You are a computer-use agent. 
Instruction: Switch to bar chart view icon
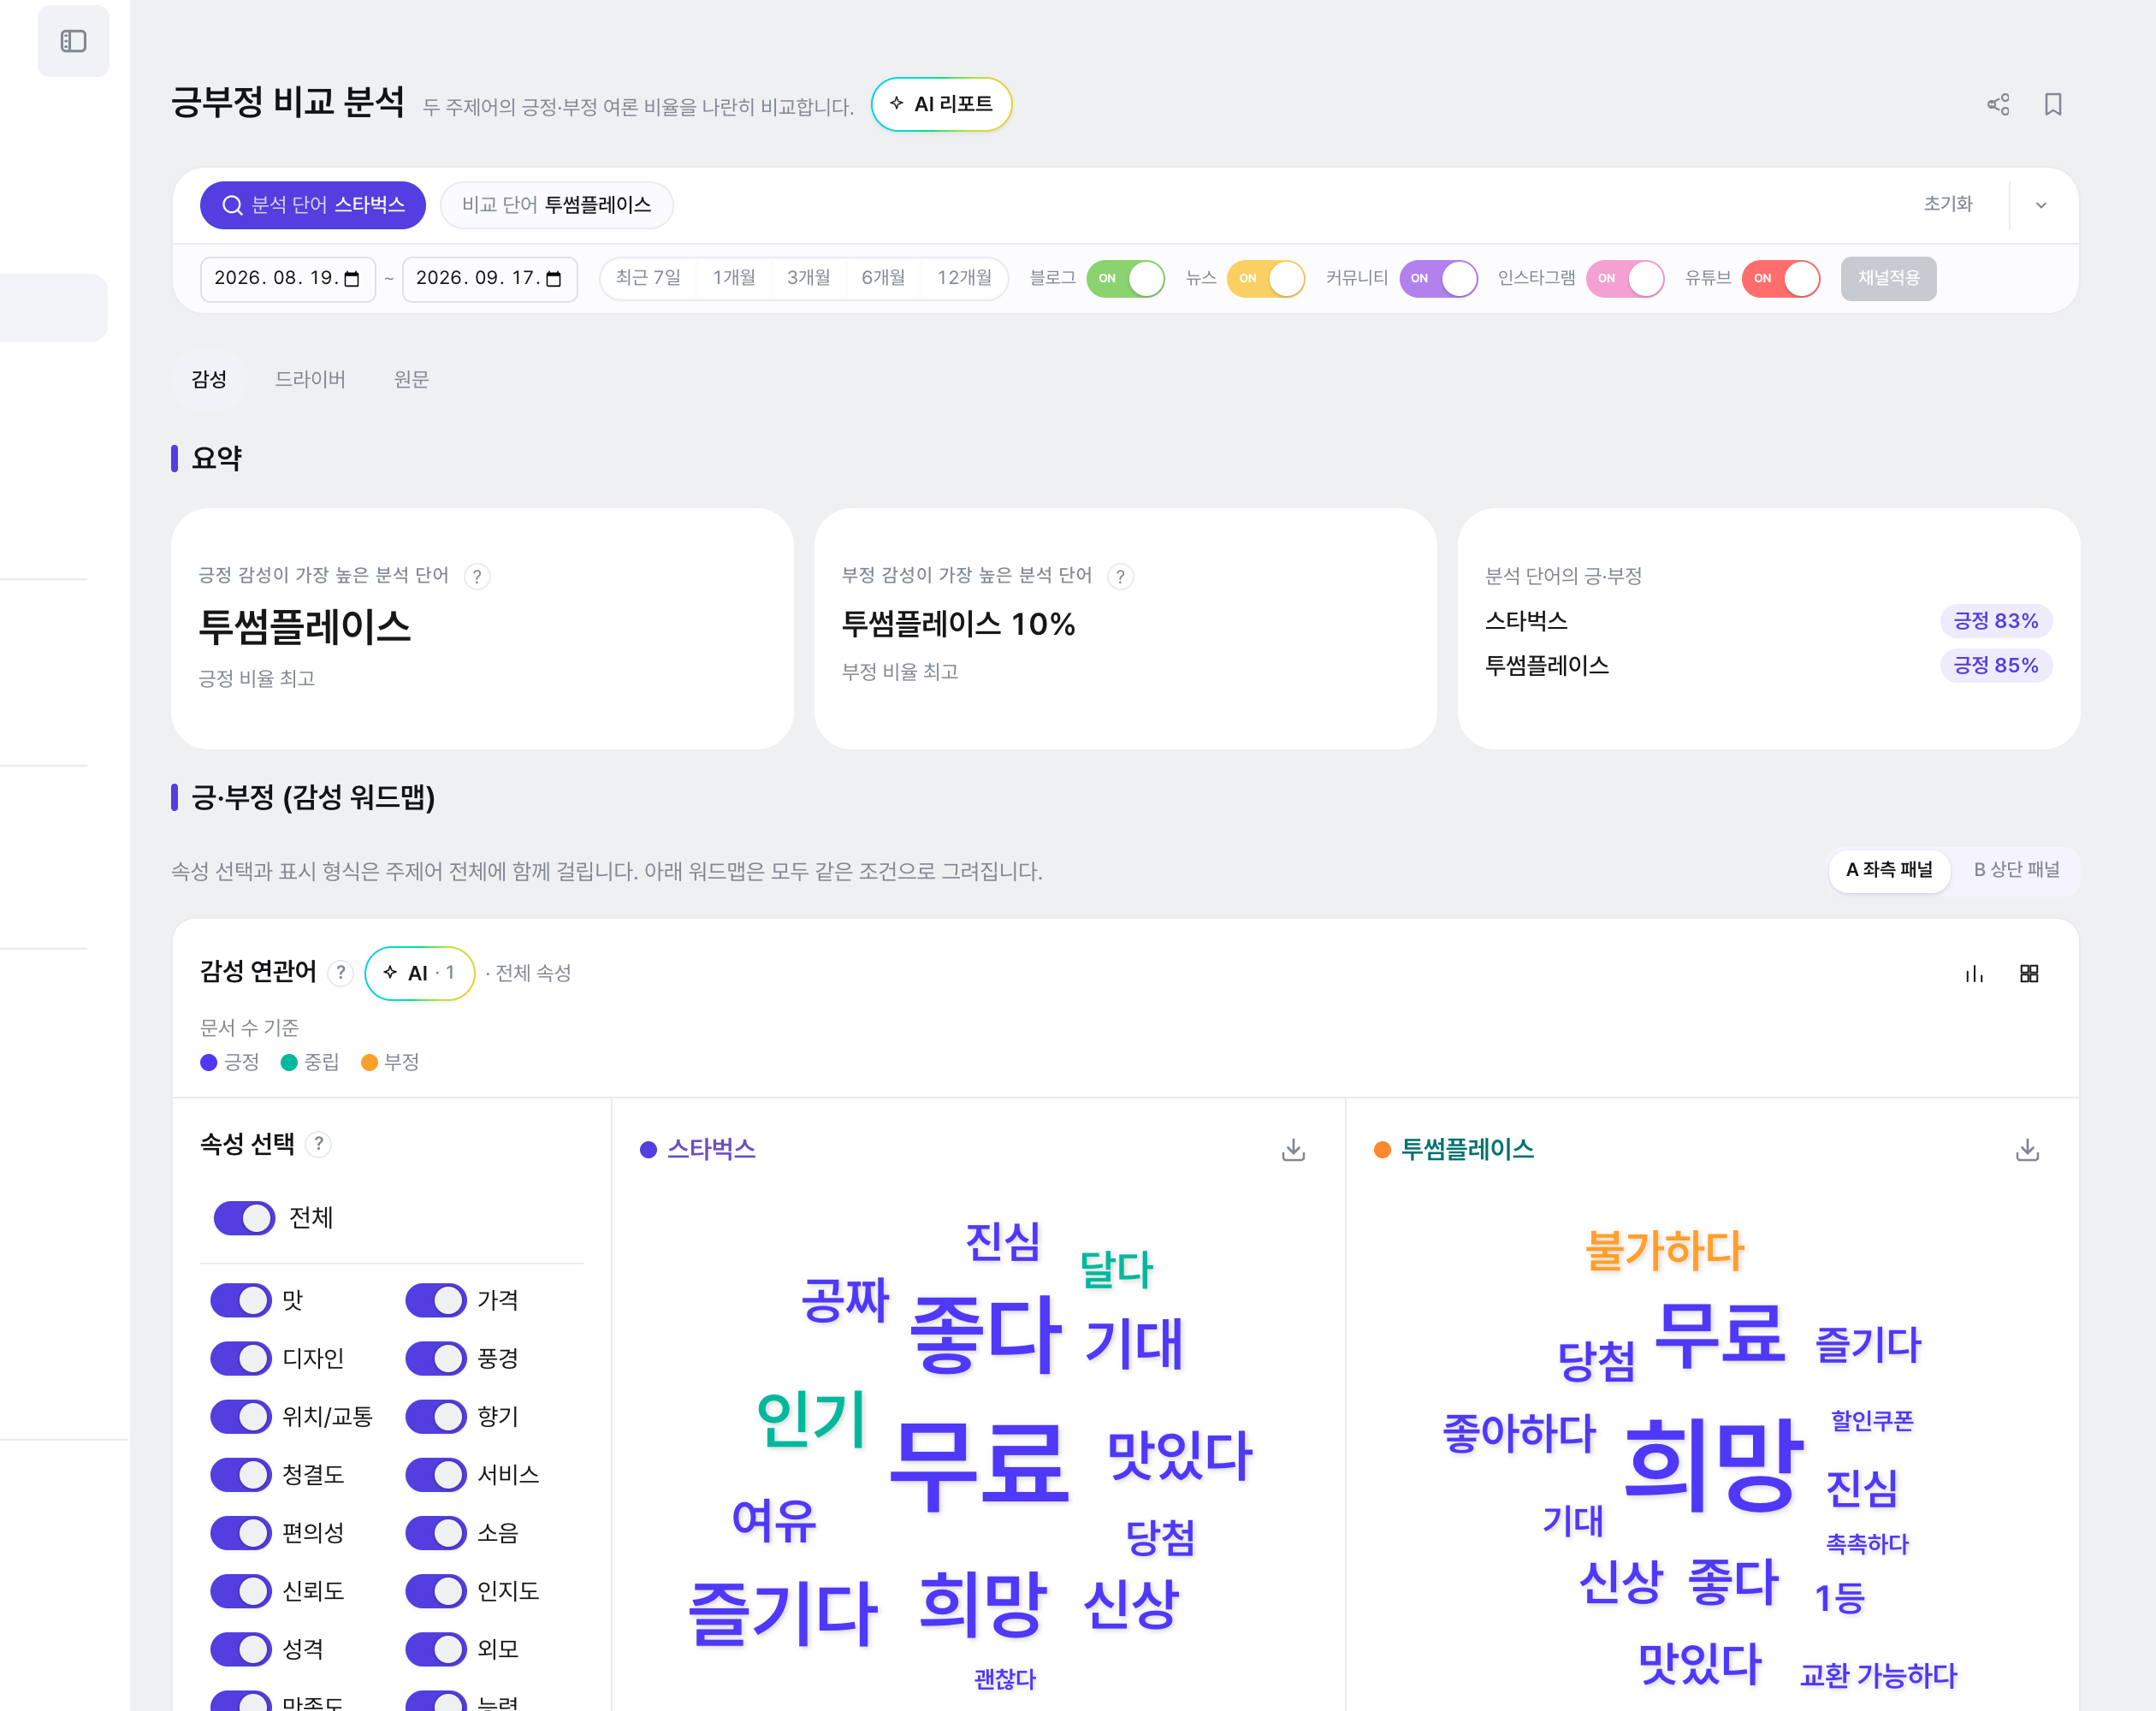(x=1974, y=973)
